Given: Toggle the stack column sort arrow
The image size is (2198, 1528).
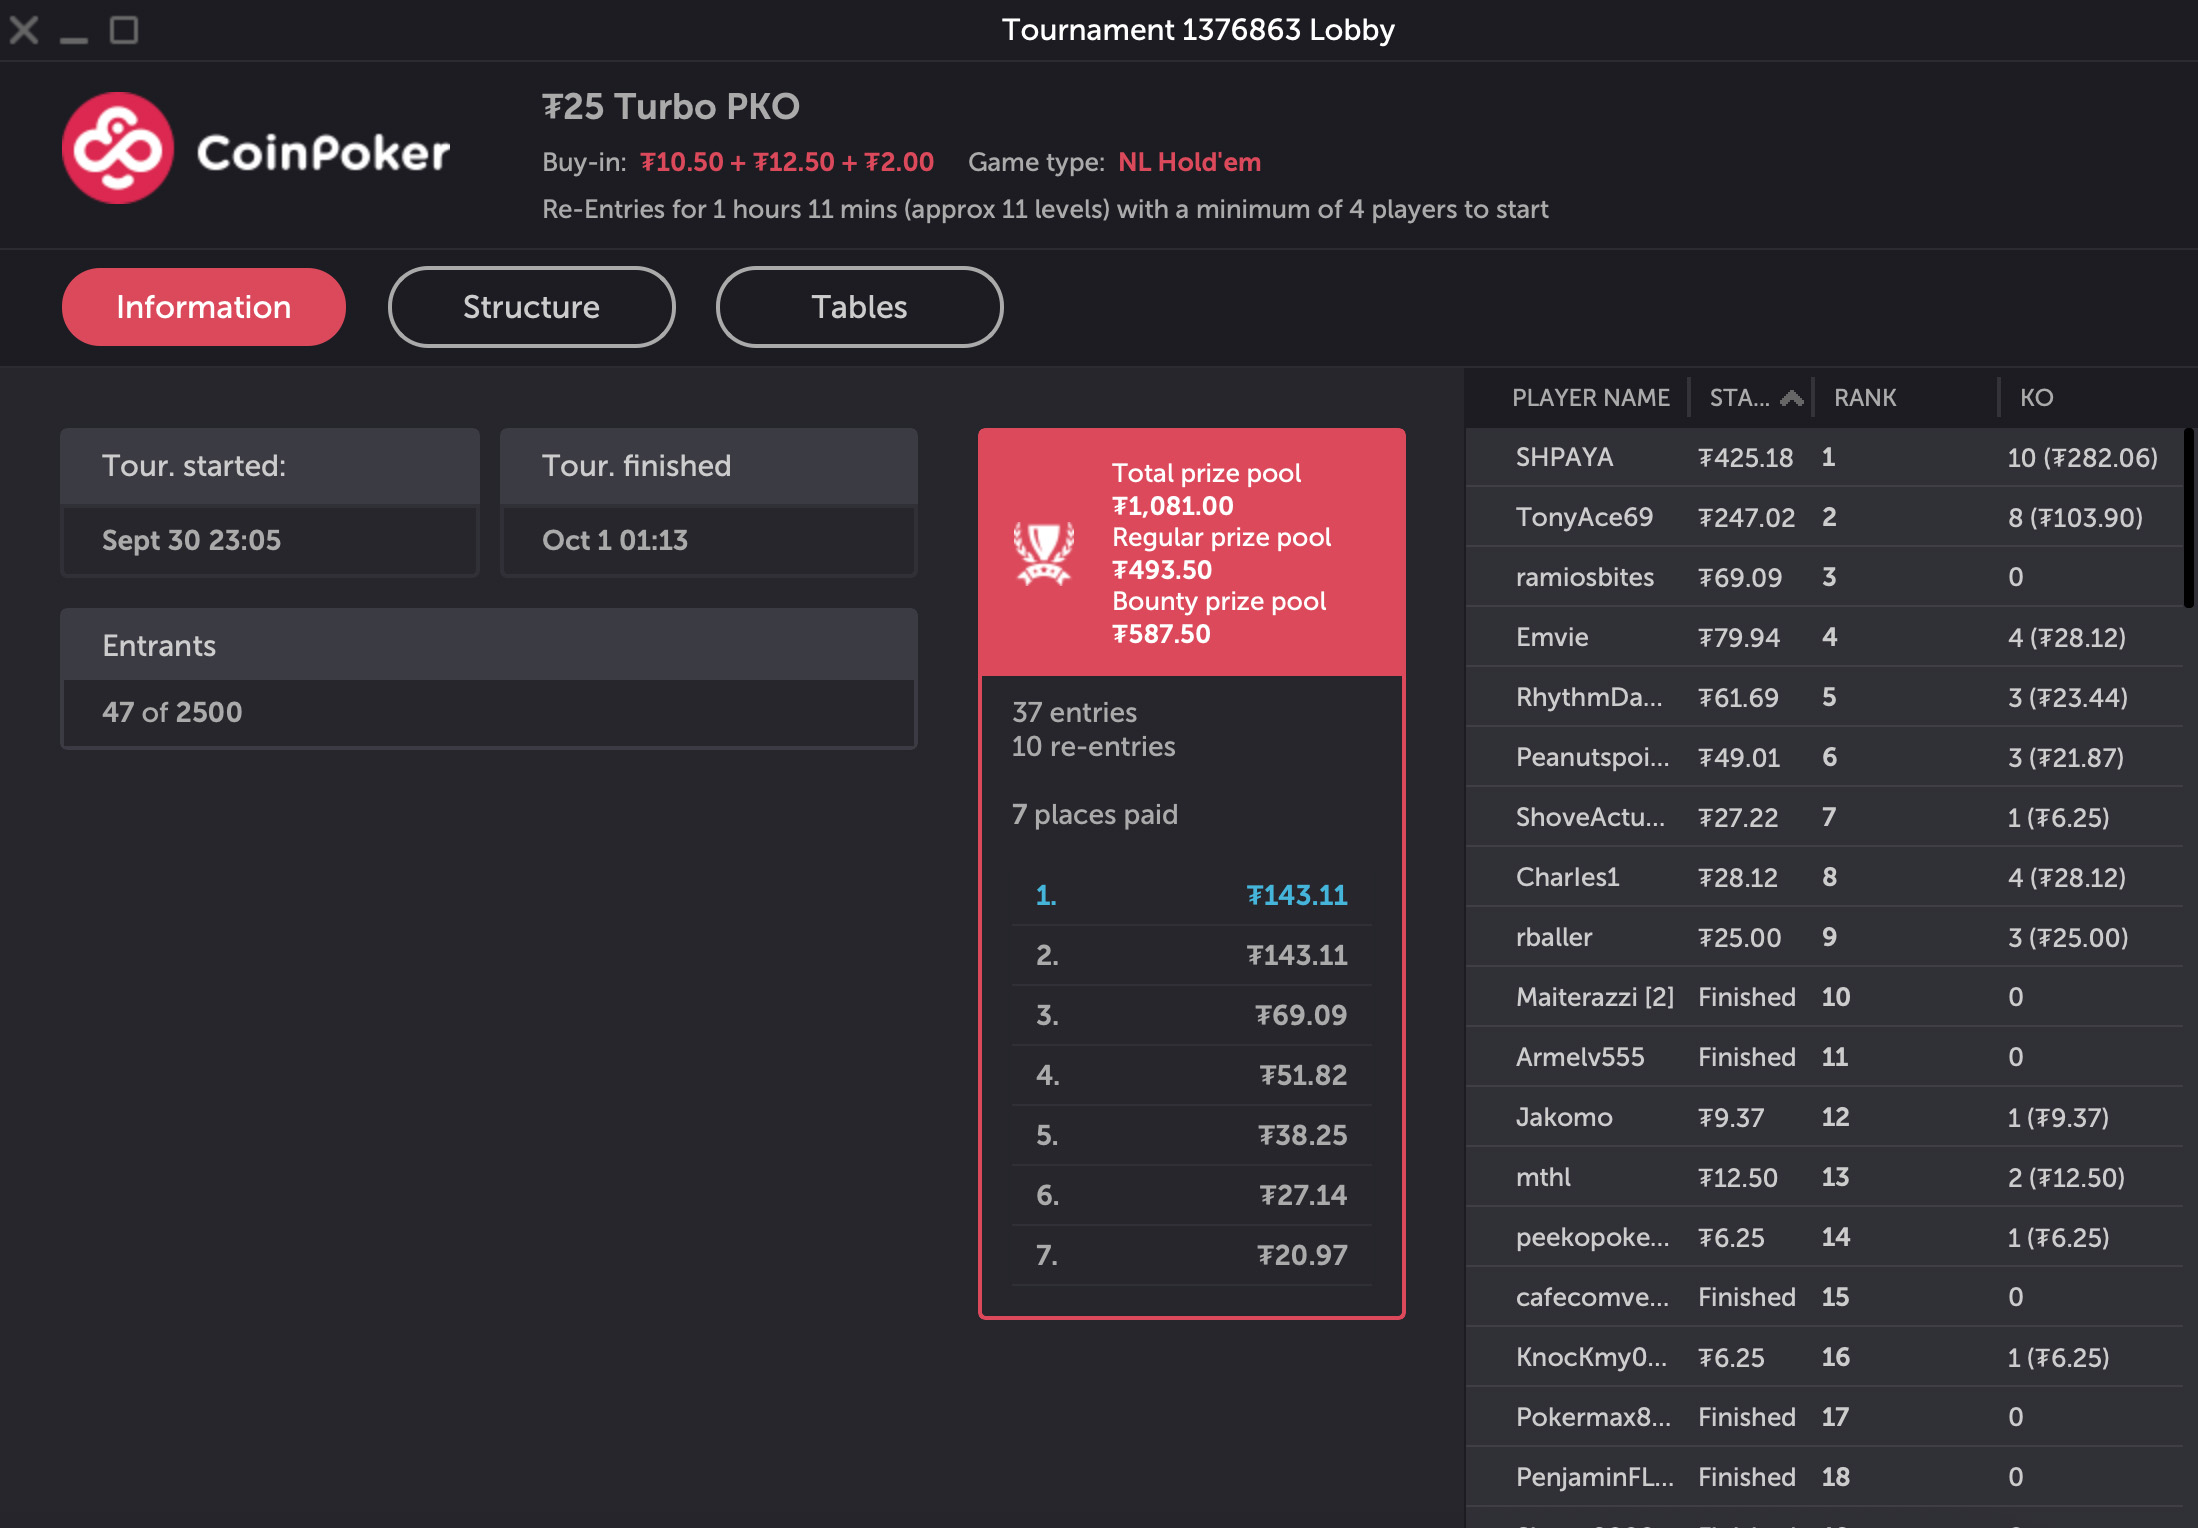Looking at the screenshot, I should pos(1791,396).
